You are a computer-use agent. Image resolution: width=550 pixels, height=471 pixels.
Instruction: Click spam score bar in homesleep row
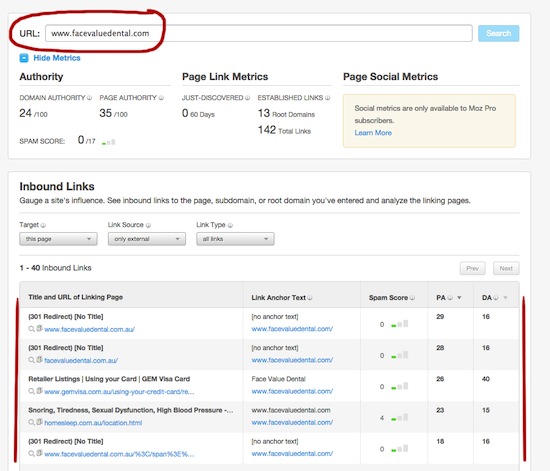click(400, 417)
